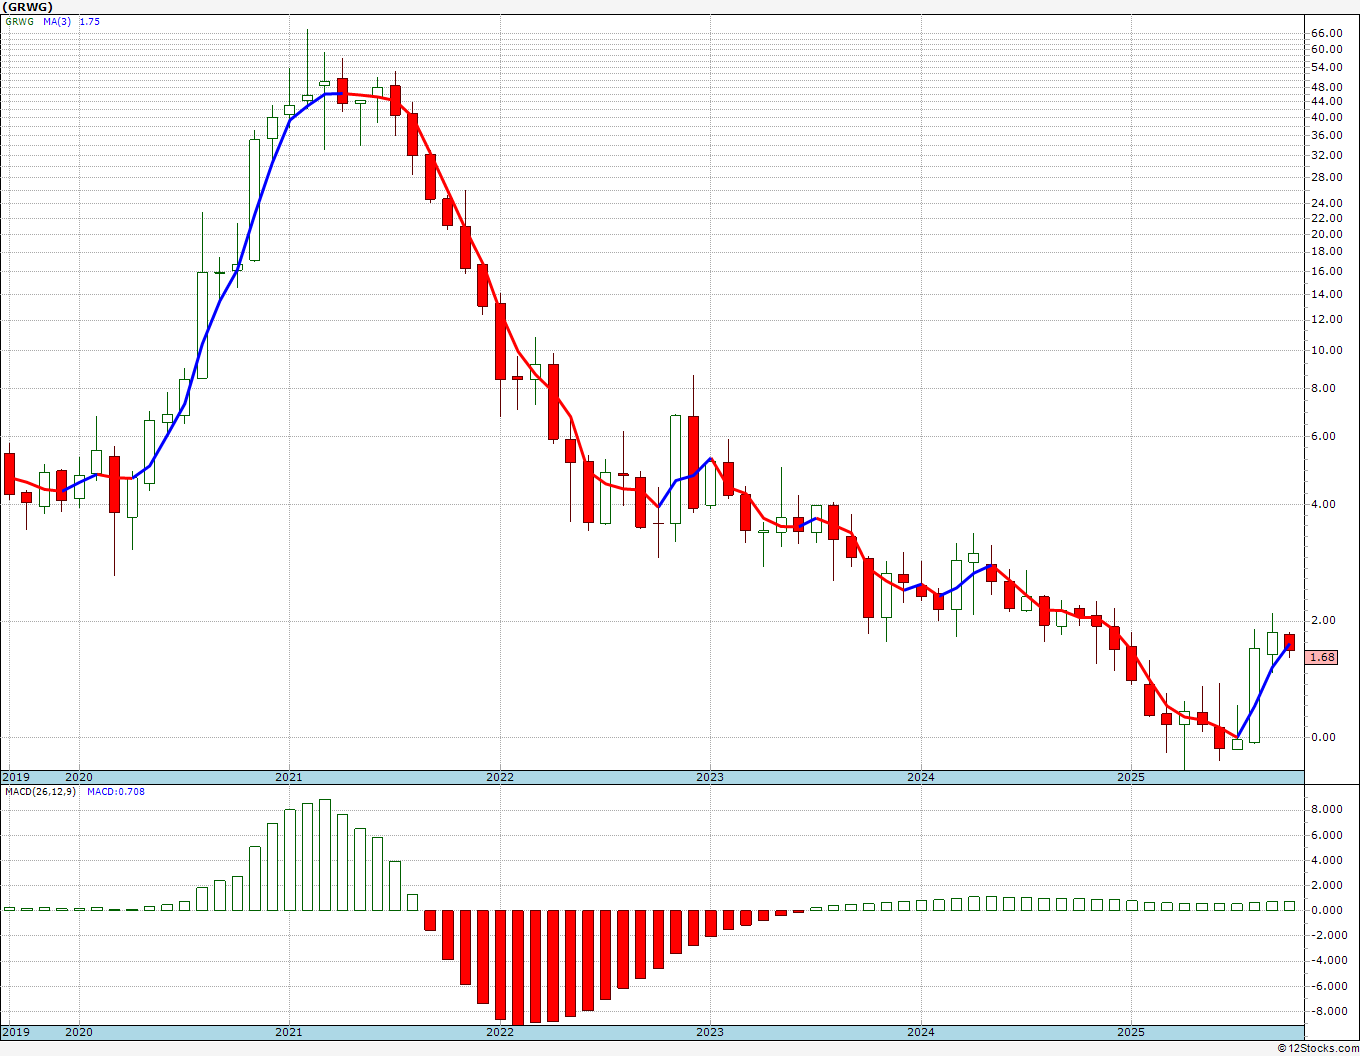The image size is (1360, 1056).
Task: Click the 2.00 price axis label
Action: point(1323,620)
